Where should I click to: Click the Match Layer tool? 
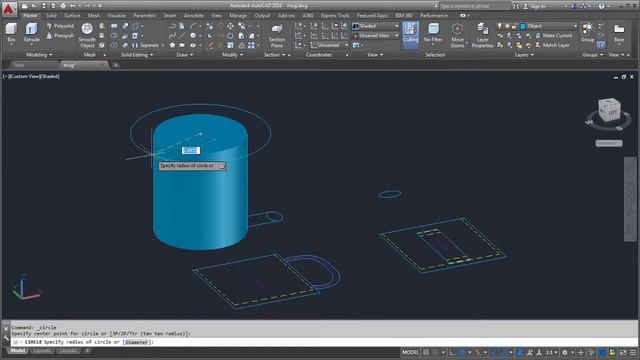click(x=552, y=45)
